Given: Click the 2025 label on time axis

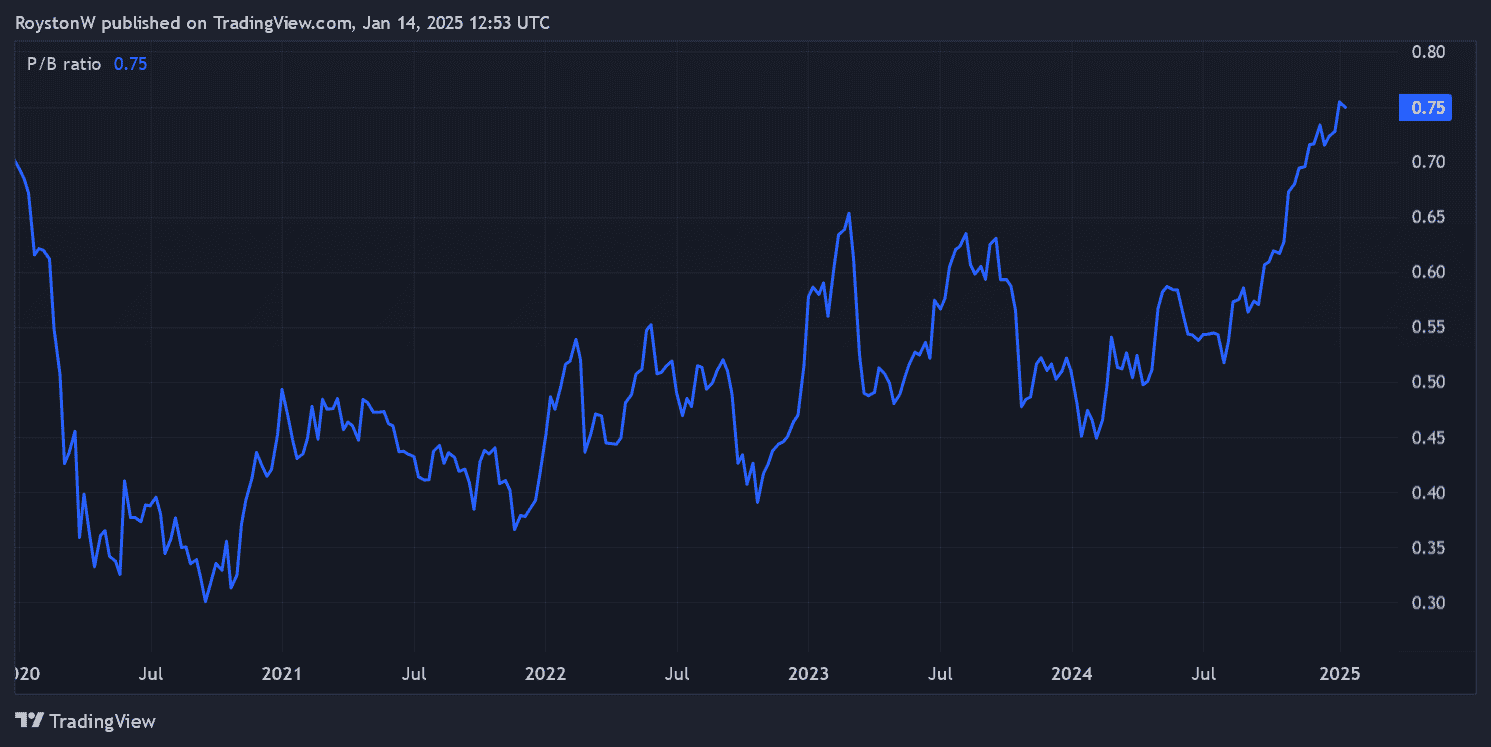Looking at the screenshot, I should click(1339, 674).
